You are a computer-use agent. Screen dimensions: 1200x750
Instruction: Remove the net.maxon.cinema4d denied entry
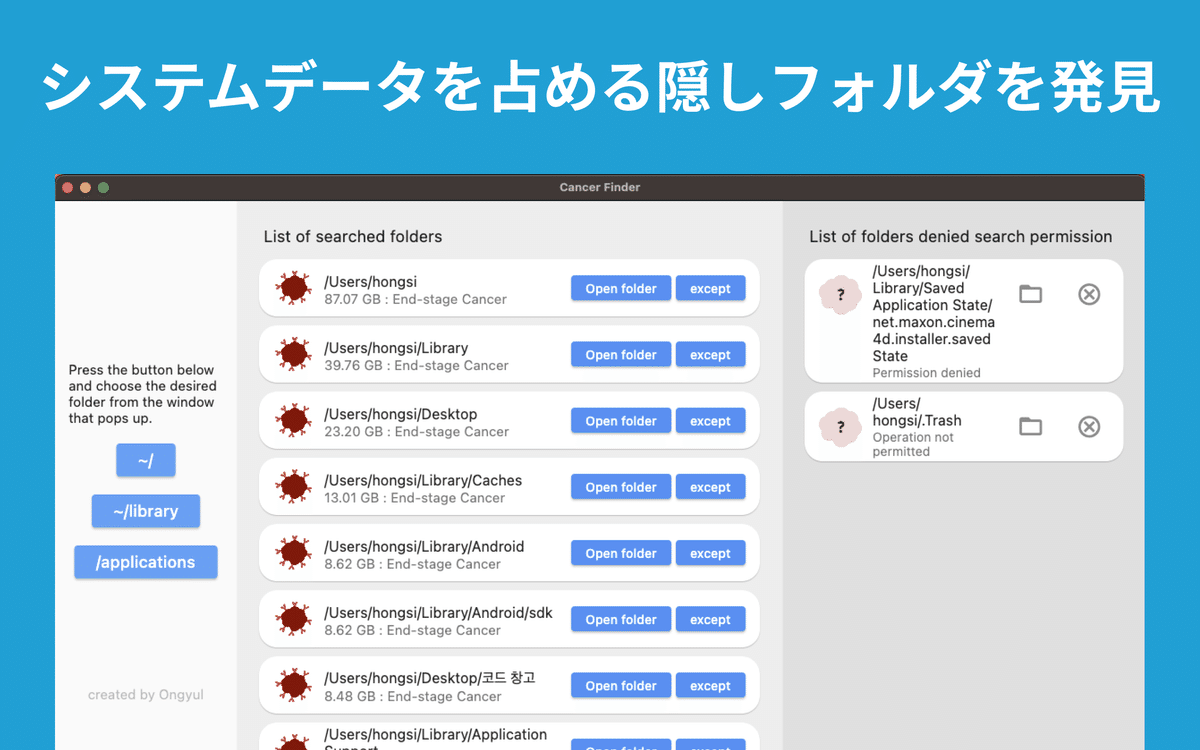(x=1089, y=294)
